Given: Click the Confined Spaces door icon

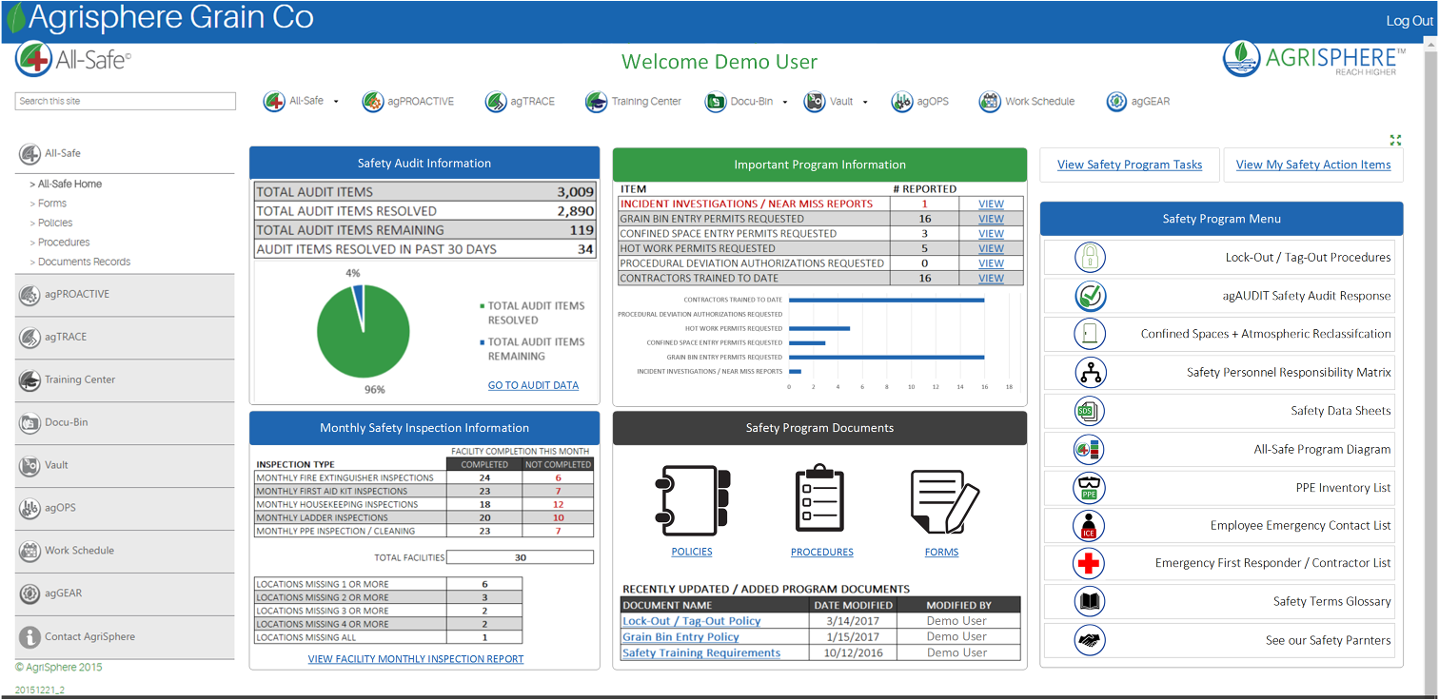Looking at the screenshot, I should [1090, 334].
